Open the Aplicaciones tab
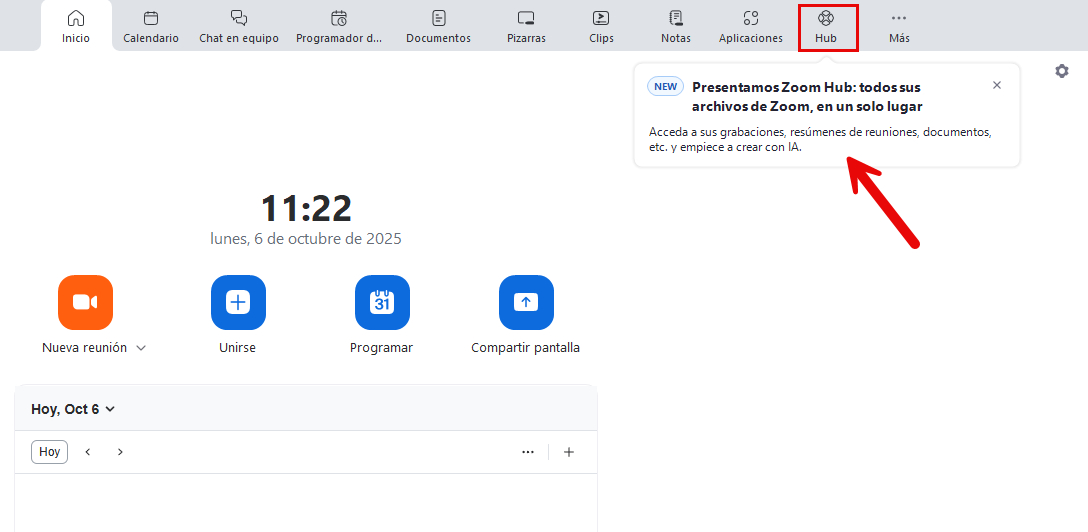The height and width of the screenshot is (532, 1088). (x=751, y=27)
